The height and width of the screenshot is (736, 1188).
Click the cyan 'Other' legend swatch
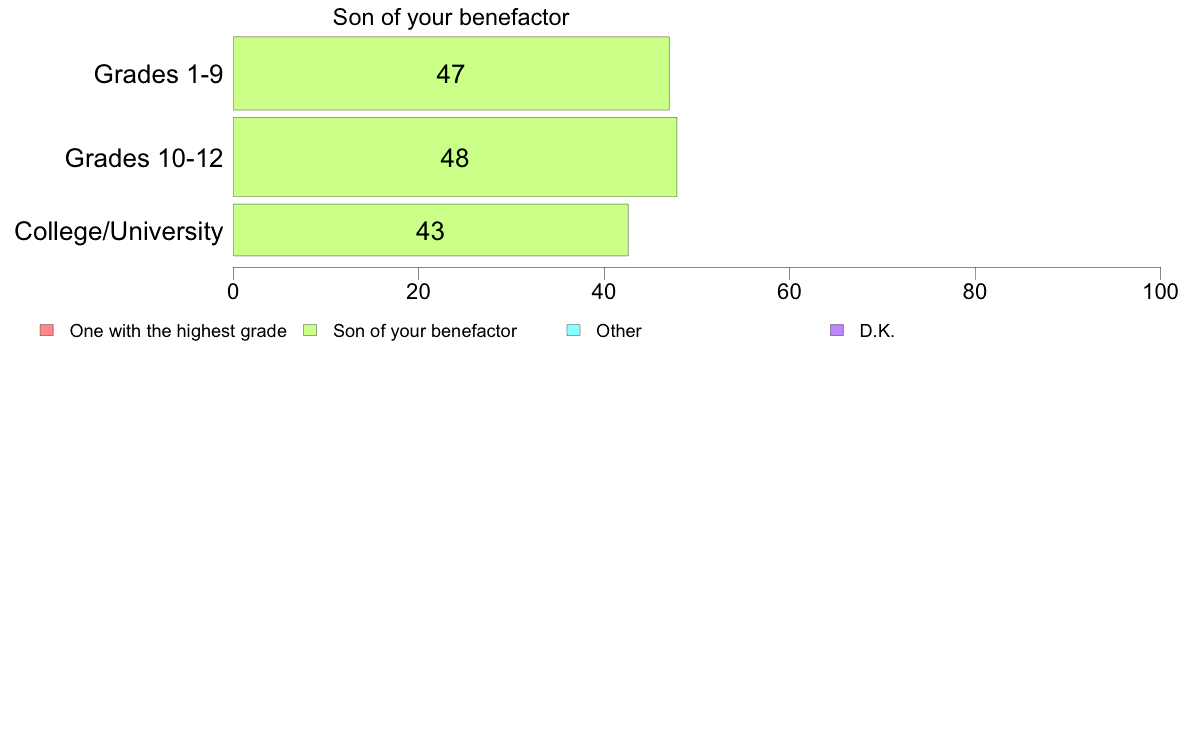tap(574, 330)
